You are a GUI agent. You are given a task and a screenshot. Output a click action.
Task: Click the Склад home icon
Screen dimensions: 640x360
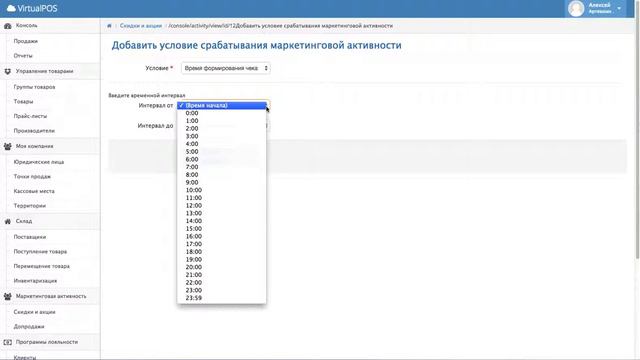pos(7,221)
